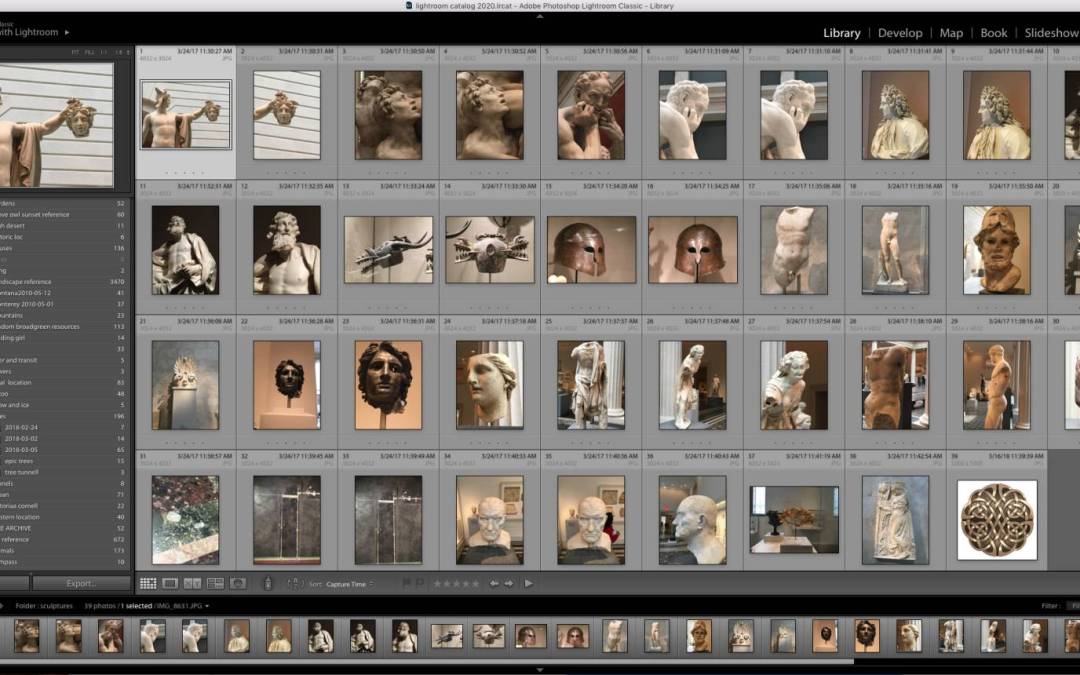Start impromptu slideshow with play button

(x=528, y=583)
